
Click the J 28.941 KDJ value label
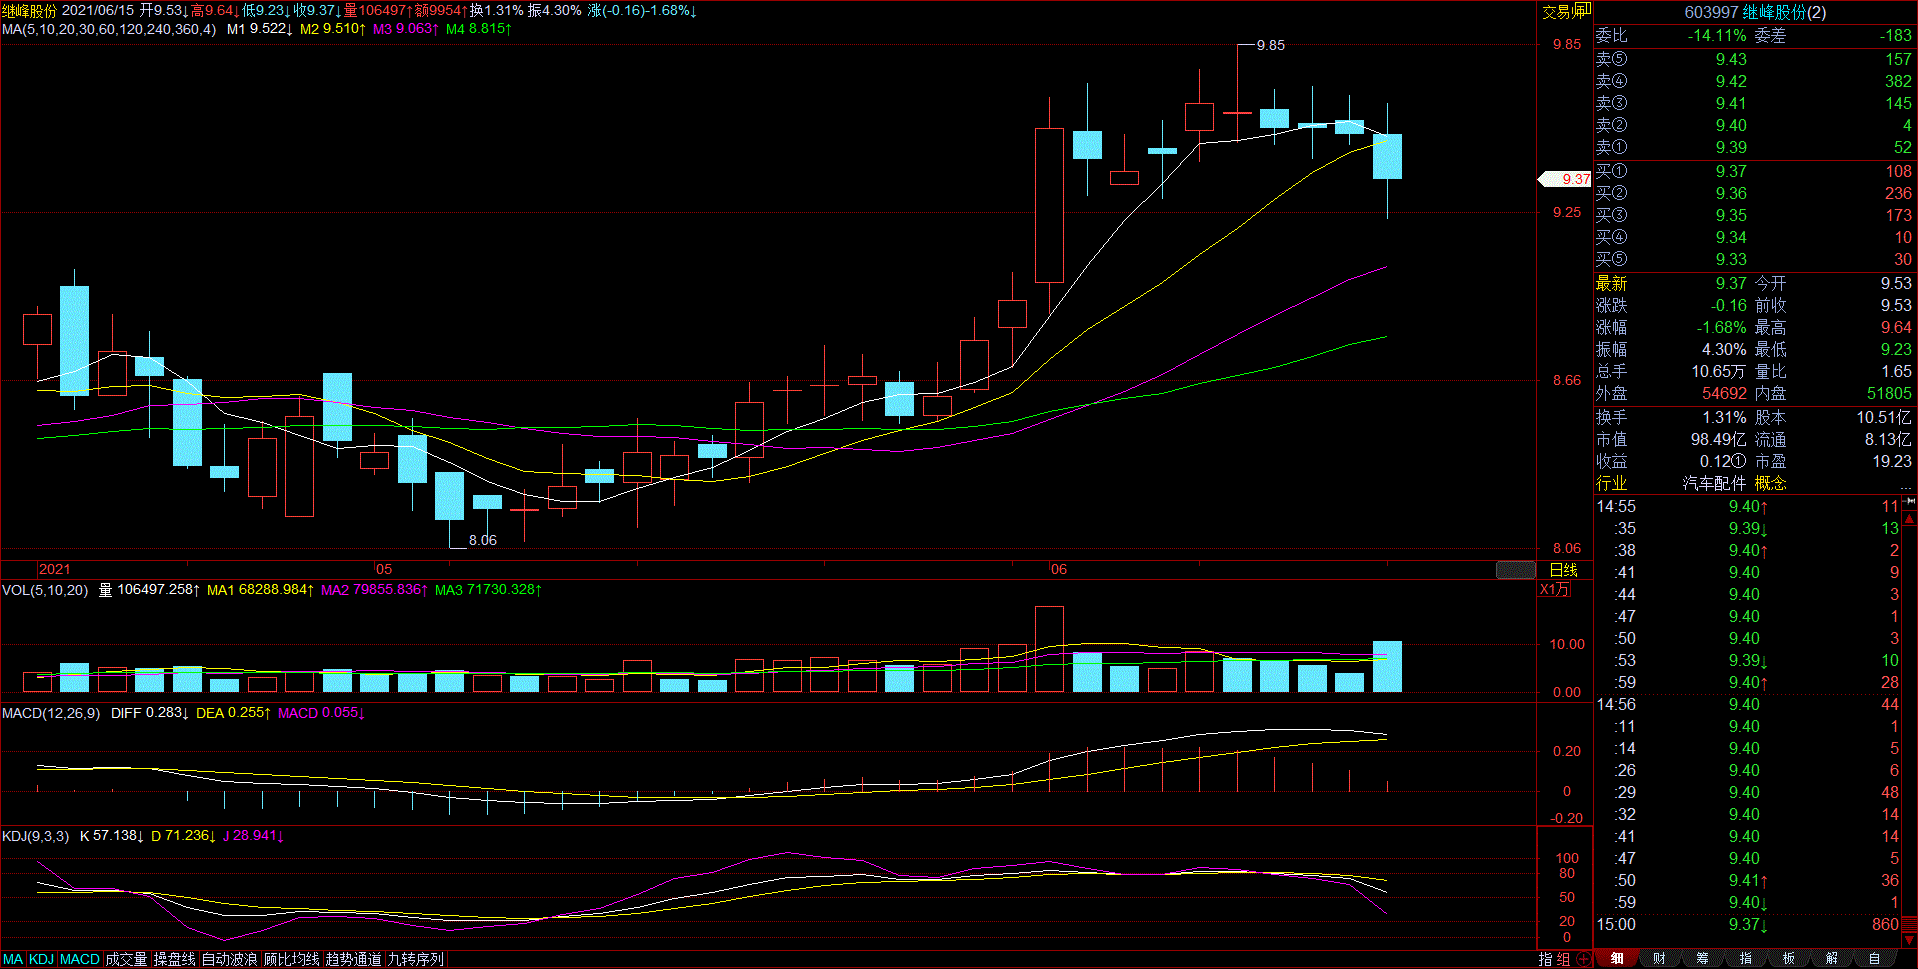(253, 835)
